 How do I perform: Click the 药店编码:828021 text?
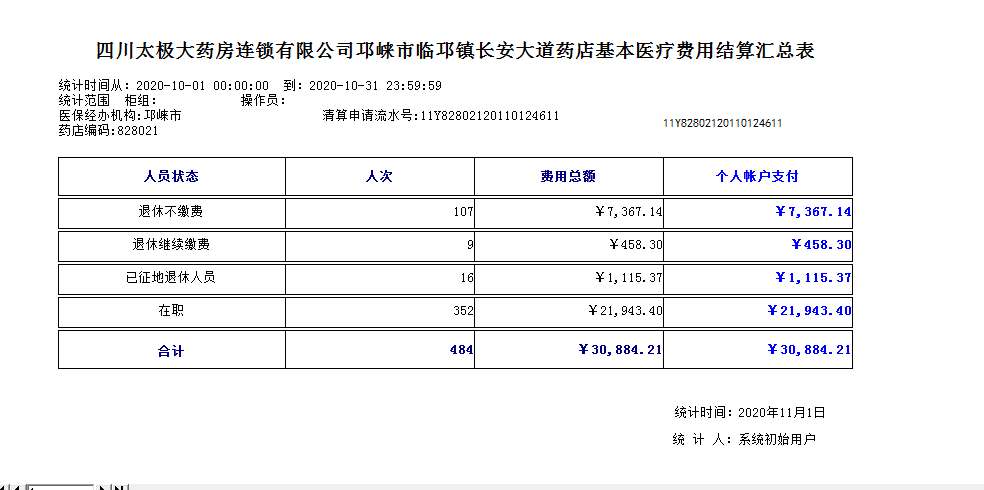click(109, 130)
